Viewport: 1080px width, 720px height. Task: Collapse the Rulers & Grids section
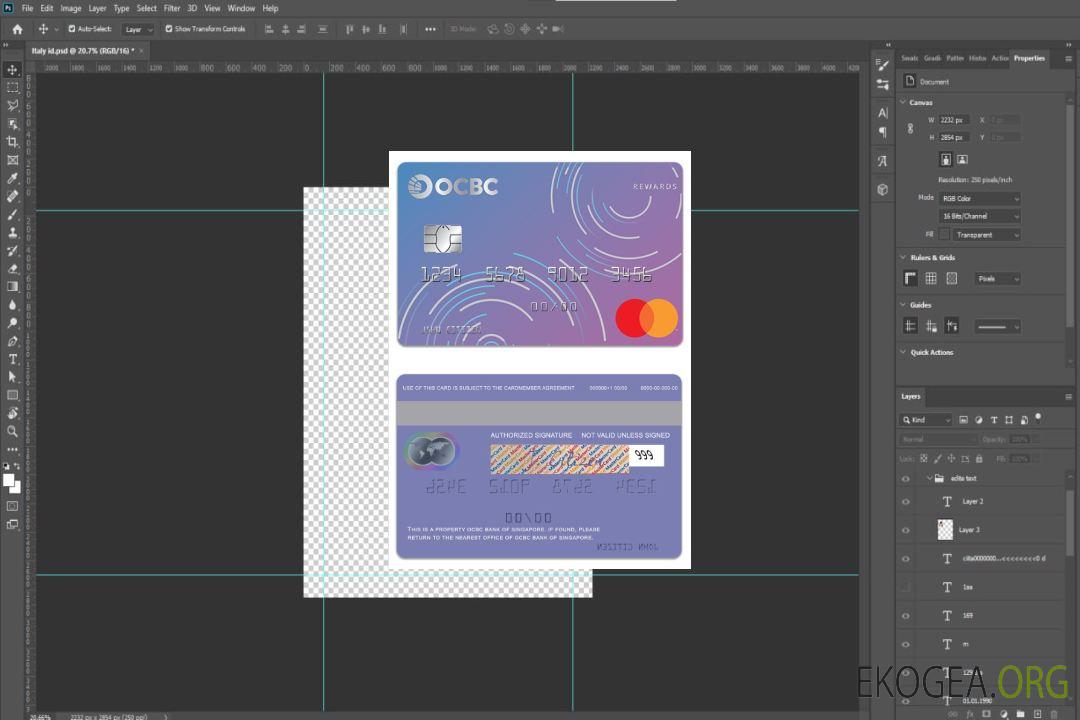click(903, 257)
